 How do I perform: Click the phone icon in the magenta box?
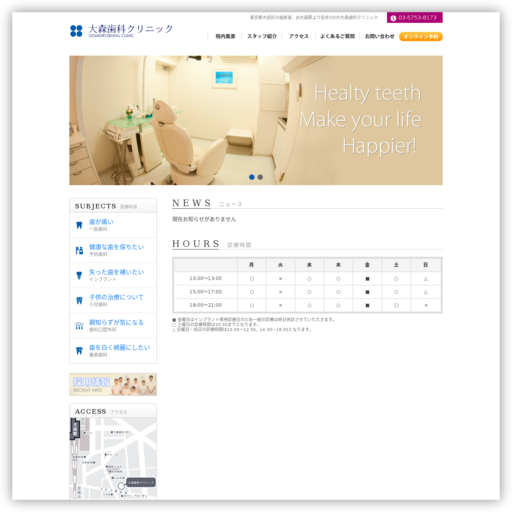(393, 18)
